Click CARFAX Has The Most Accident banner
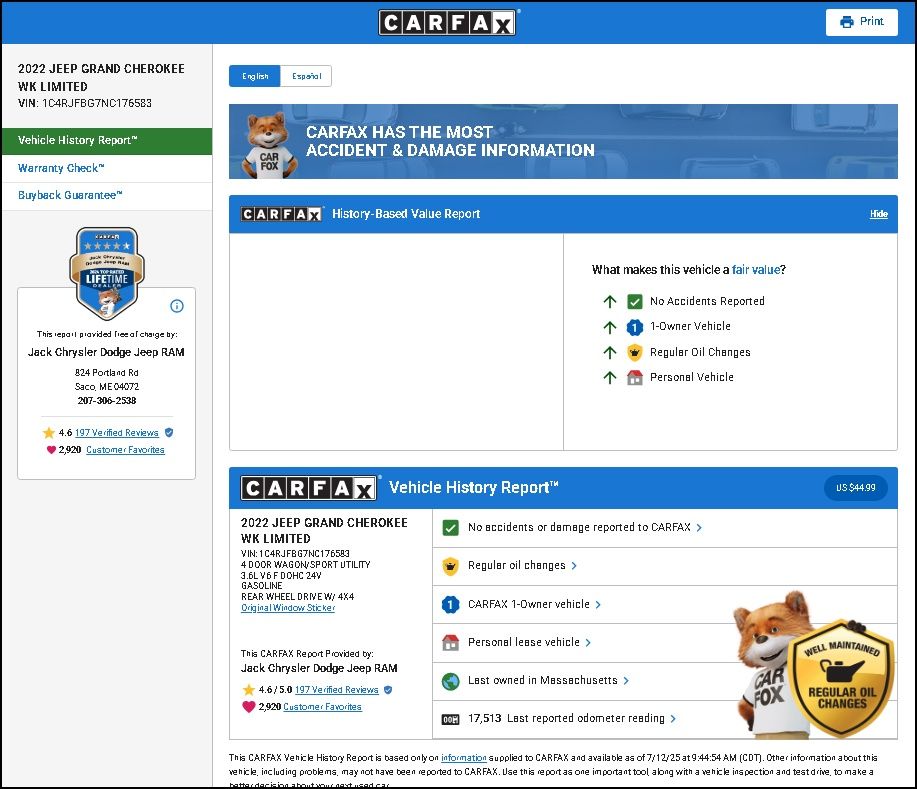 (x=563, y=142)
